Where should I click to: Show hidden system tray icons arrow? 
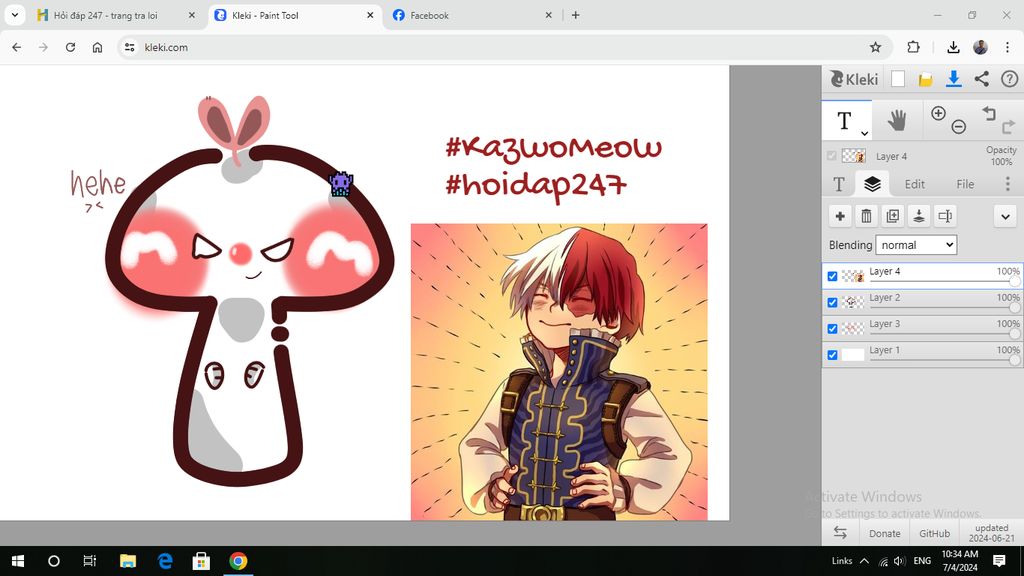click(x=864, y=560)
